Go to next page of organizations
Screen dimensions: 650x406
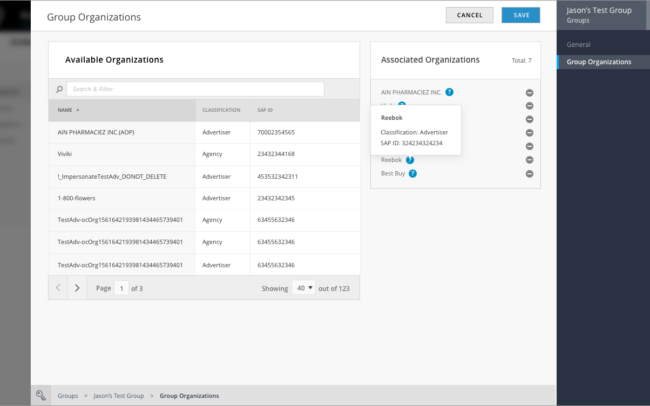click(x=77, y=288)
